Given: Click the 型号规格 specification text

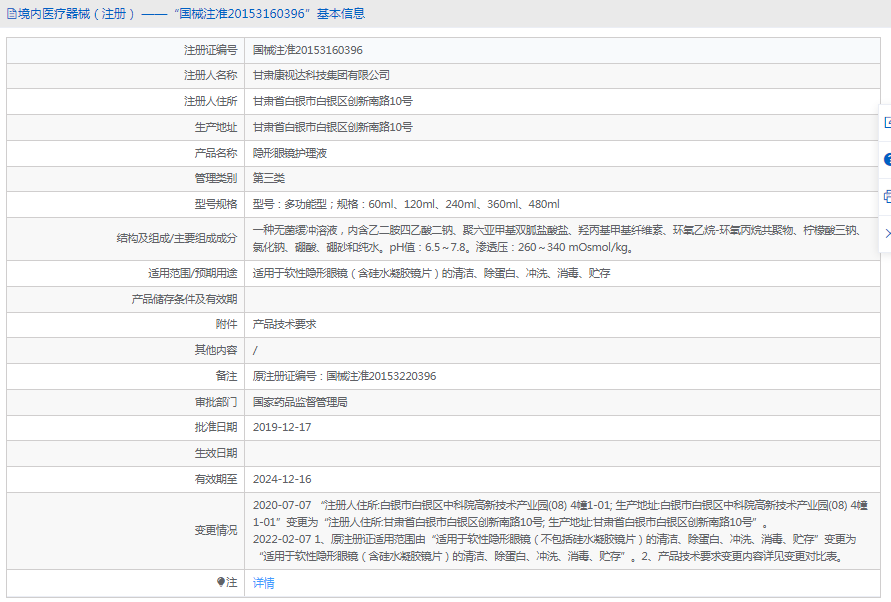Looking at the screenshot, I should [405, 204].
